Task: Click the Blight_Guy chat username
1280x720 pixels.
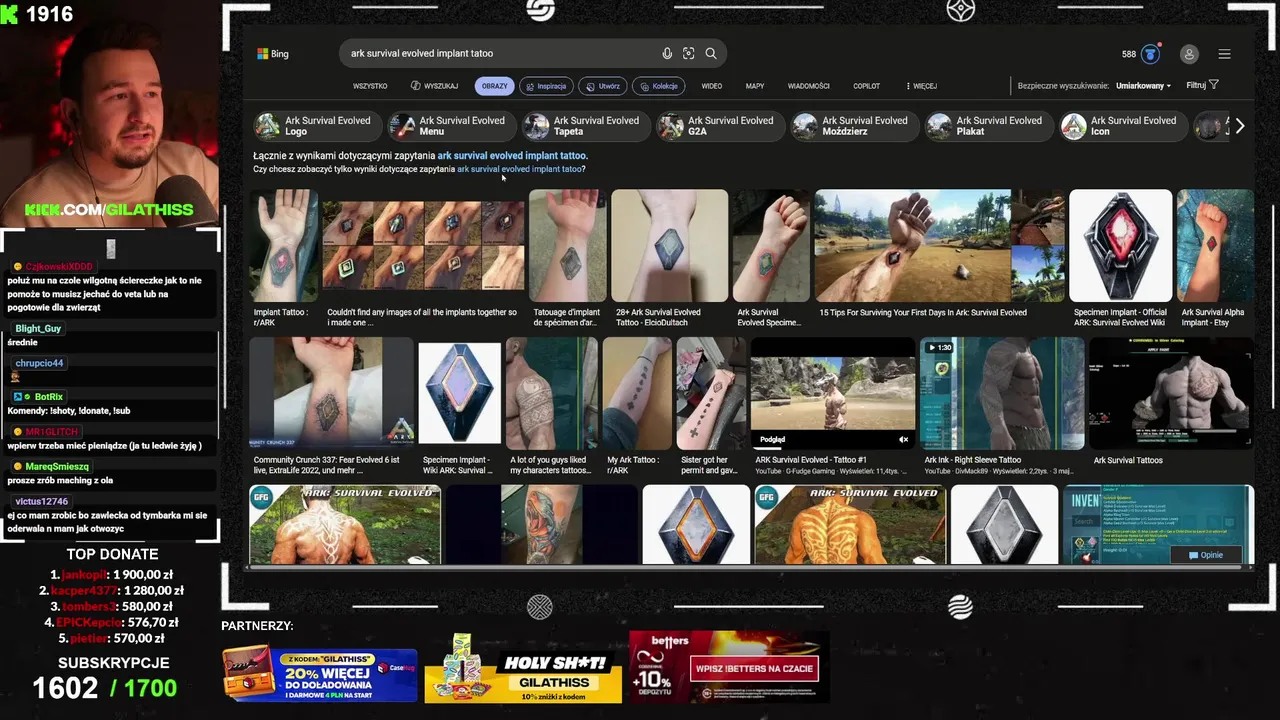Action: point(39,329)
